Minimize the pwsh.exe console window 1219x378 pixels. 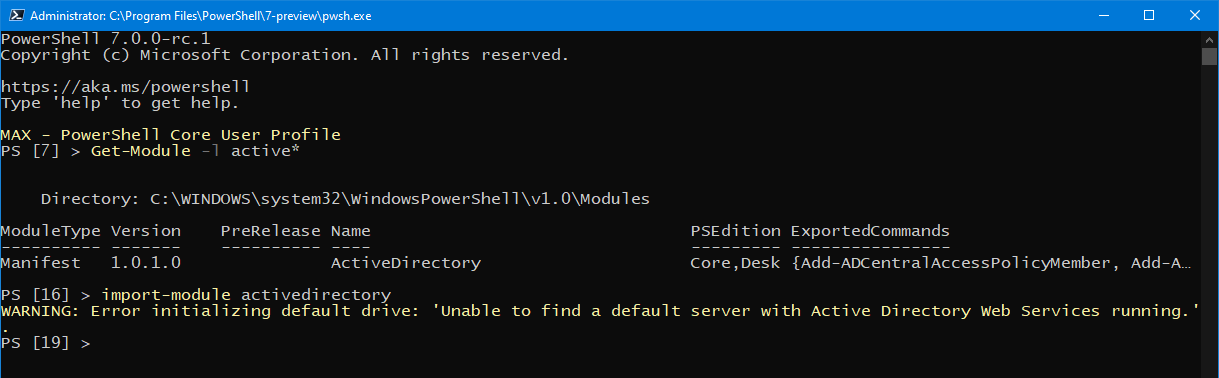pyautogui.click(x=1101, y=15)
